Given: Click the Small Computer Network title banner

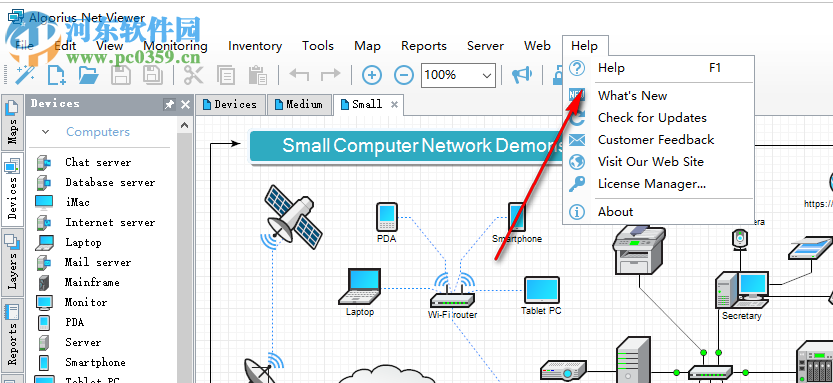Looking at the screenshot, I should pyautogui.click(x=406, y=146).
